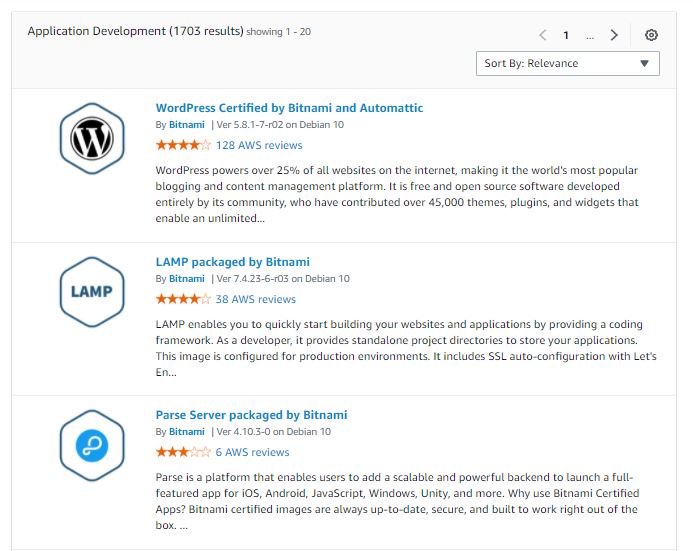Open Parse Server packaged by Bitnami listing

tap(251, 415)
